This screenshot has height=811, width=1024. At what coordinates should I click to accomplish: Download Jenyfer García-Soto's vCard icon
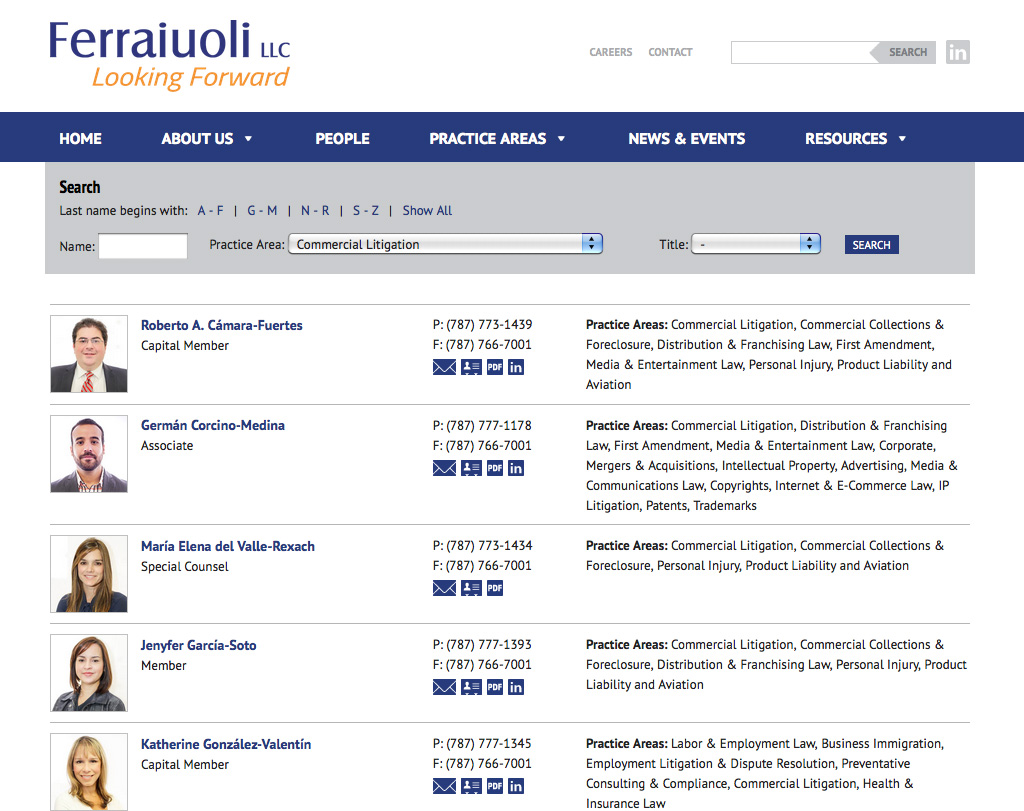(471, 687)
